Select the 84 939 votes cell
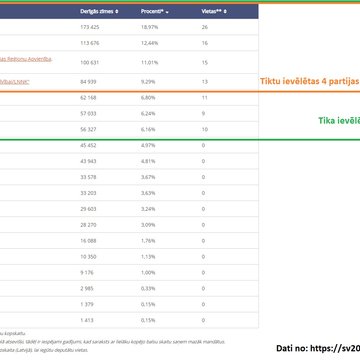 pyautogui.click(x=88, y=82)
